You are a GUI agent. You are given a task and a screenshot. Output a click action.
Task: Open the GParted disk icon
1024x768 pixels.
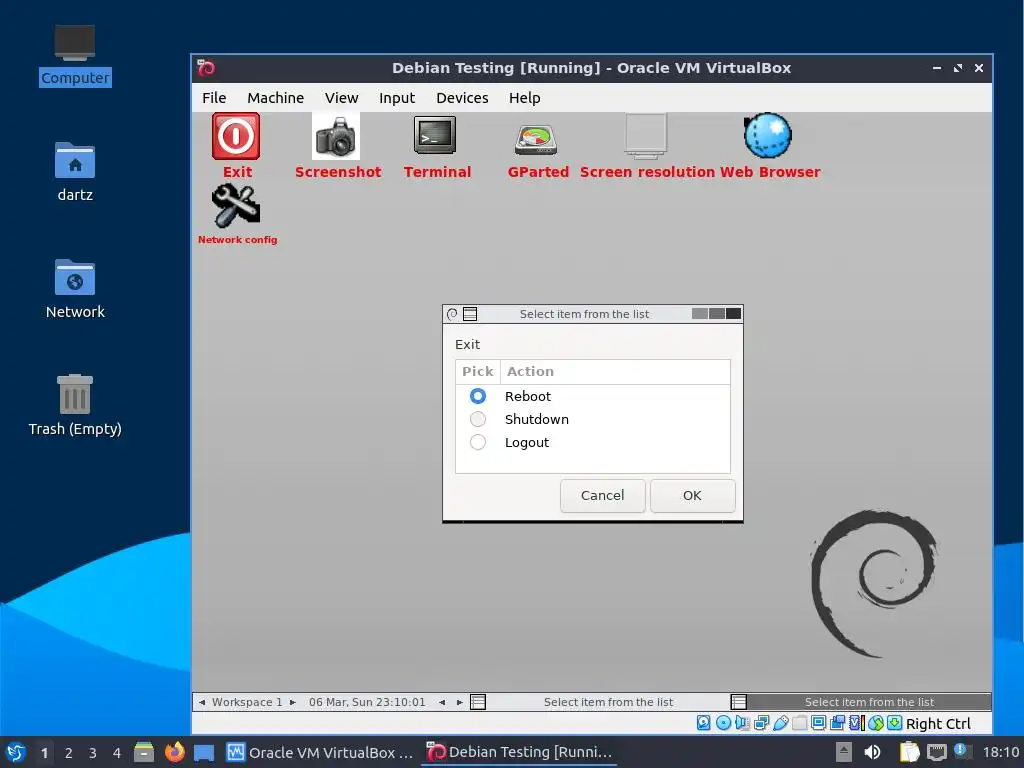coord(536,138)
